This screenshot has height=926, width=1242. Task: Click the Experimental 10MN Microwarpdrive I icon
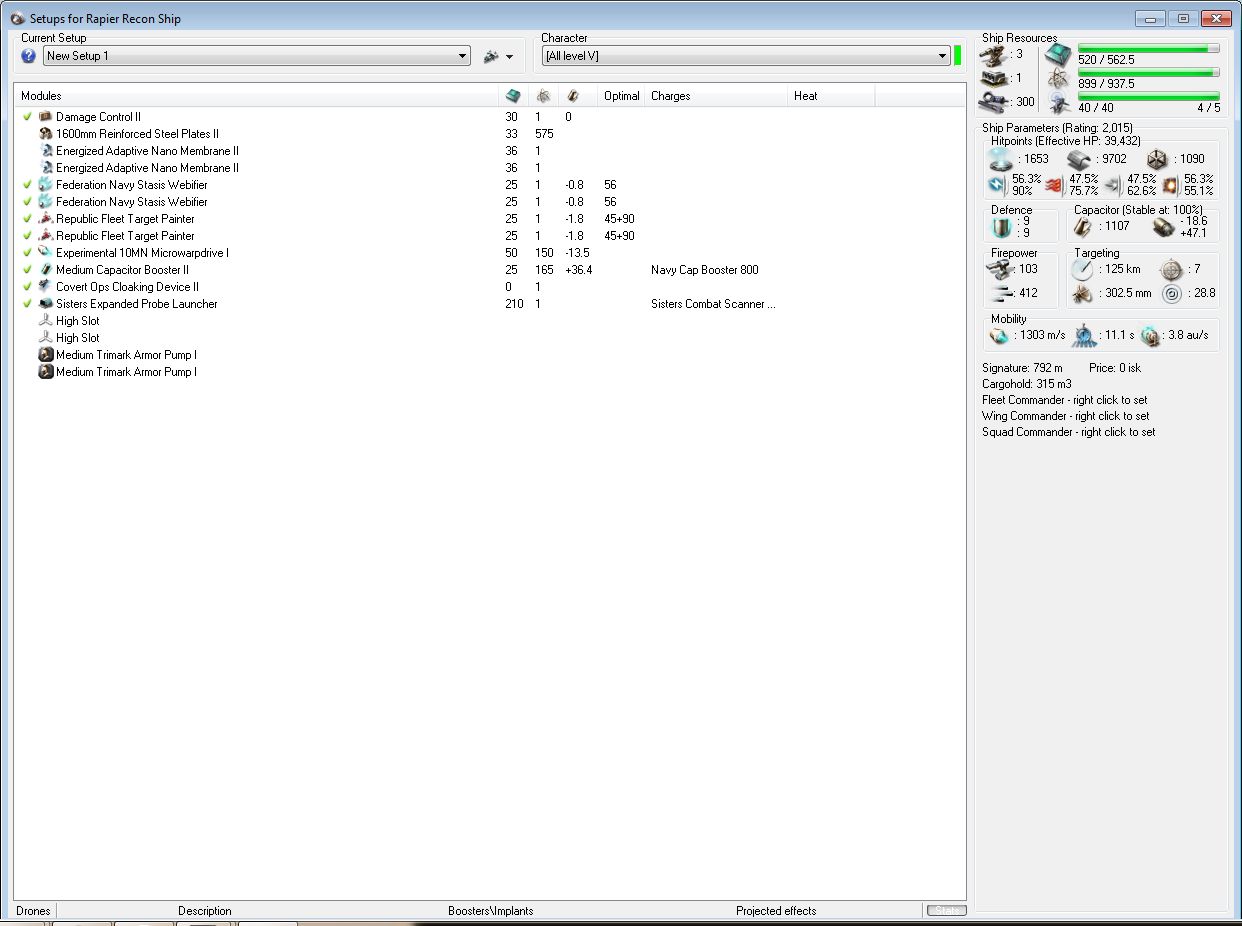45,253
